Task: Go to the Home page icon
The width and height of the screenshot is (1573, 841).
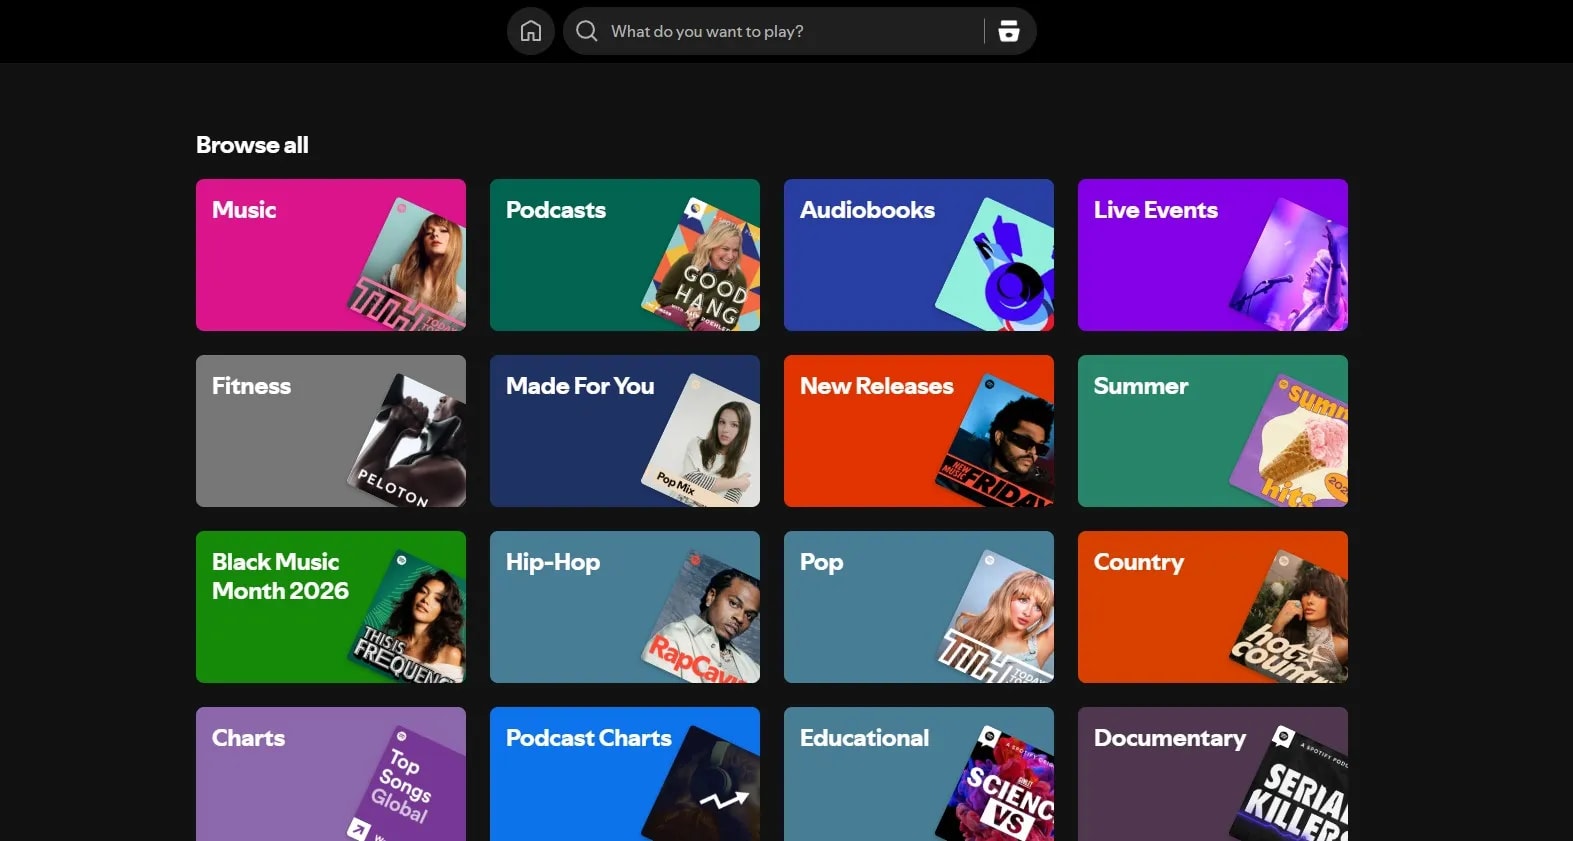Action: 531,31
